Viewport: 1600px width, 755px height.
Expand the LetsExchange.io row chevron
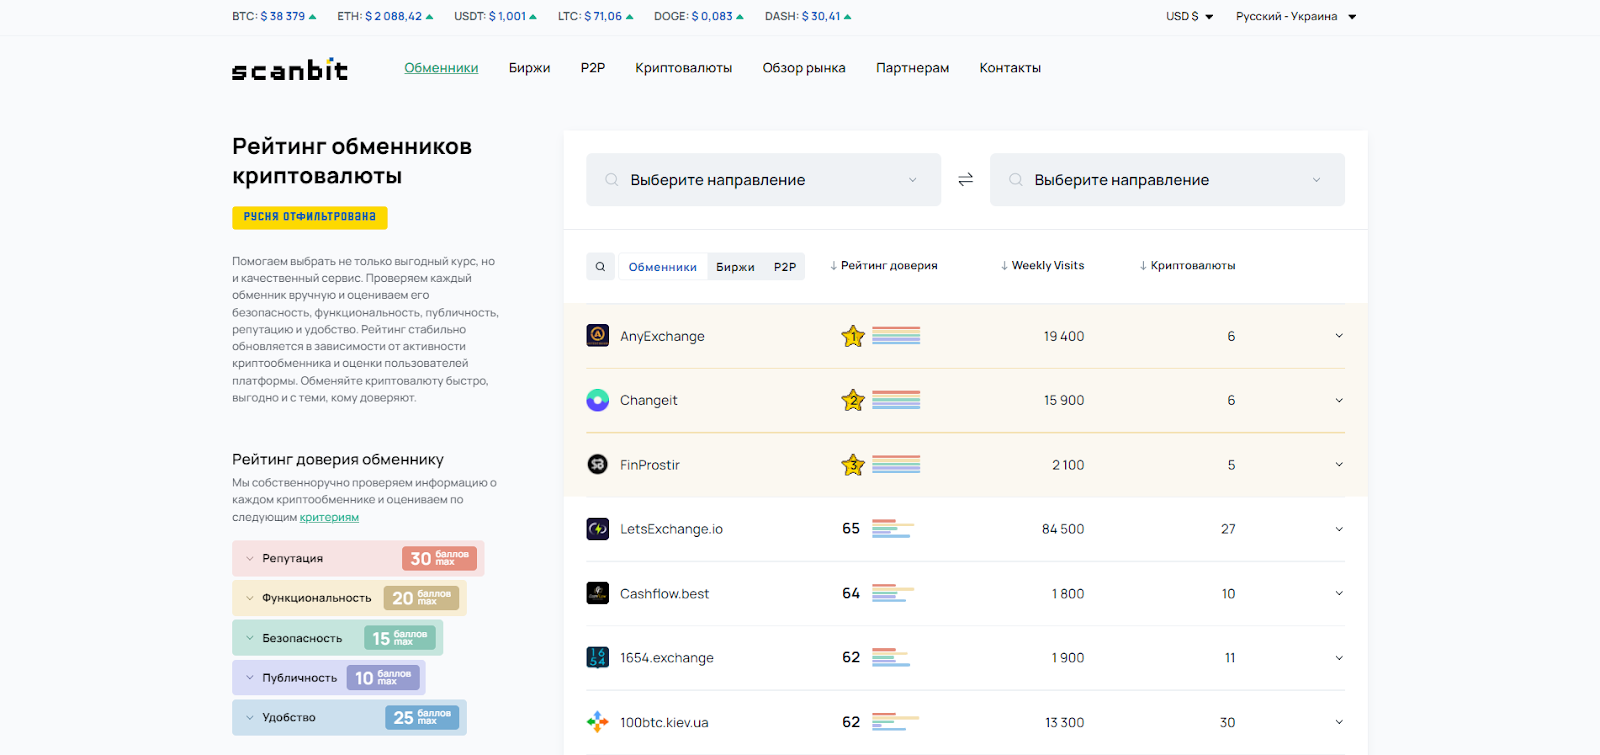(x=1339, y=529)
